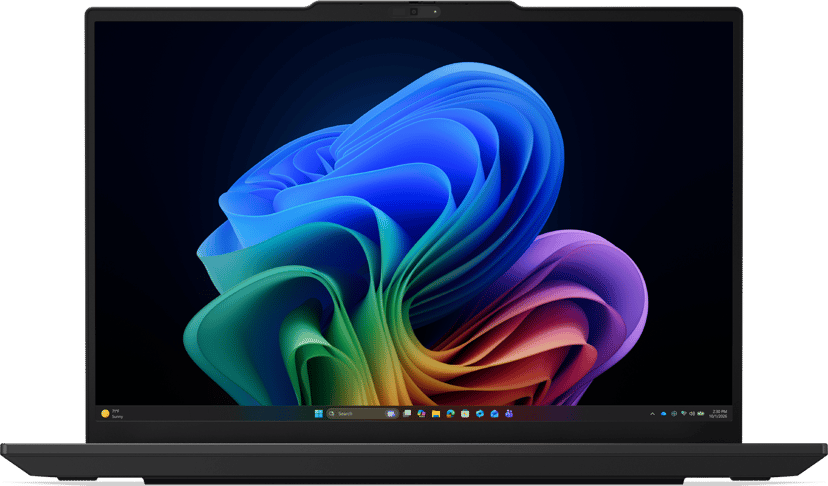Click the taskbar Search box
The height and width of the screenshot is (486, 828).
(362, 414)
